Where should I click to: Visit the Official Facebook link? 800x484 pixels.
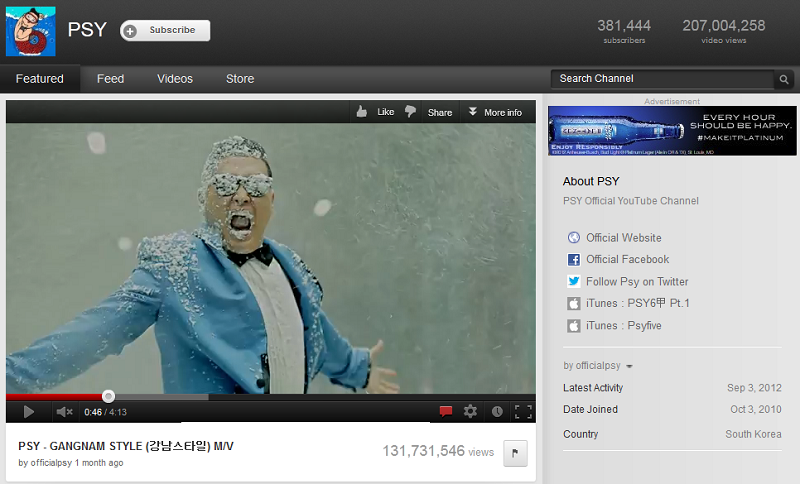tap(628, 259)
